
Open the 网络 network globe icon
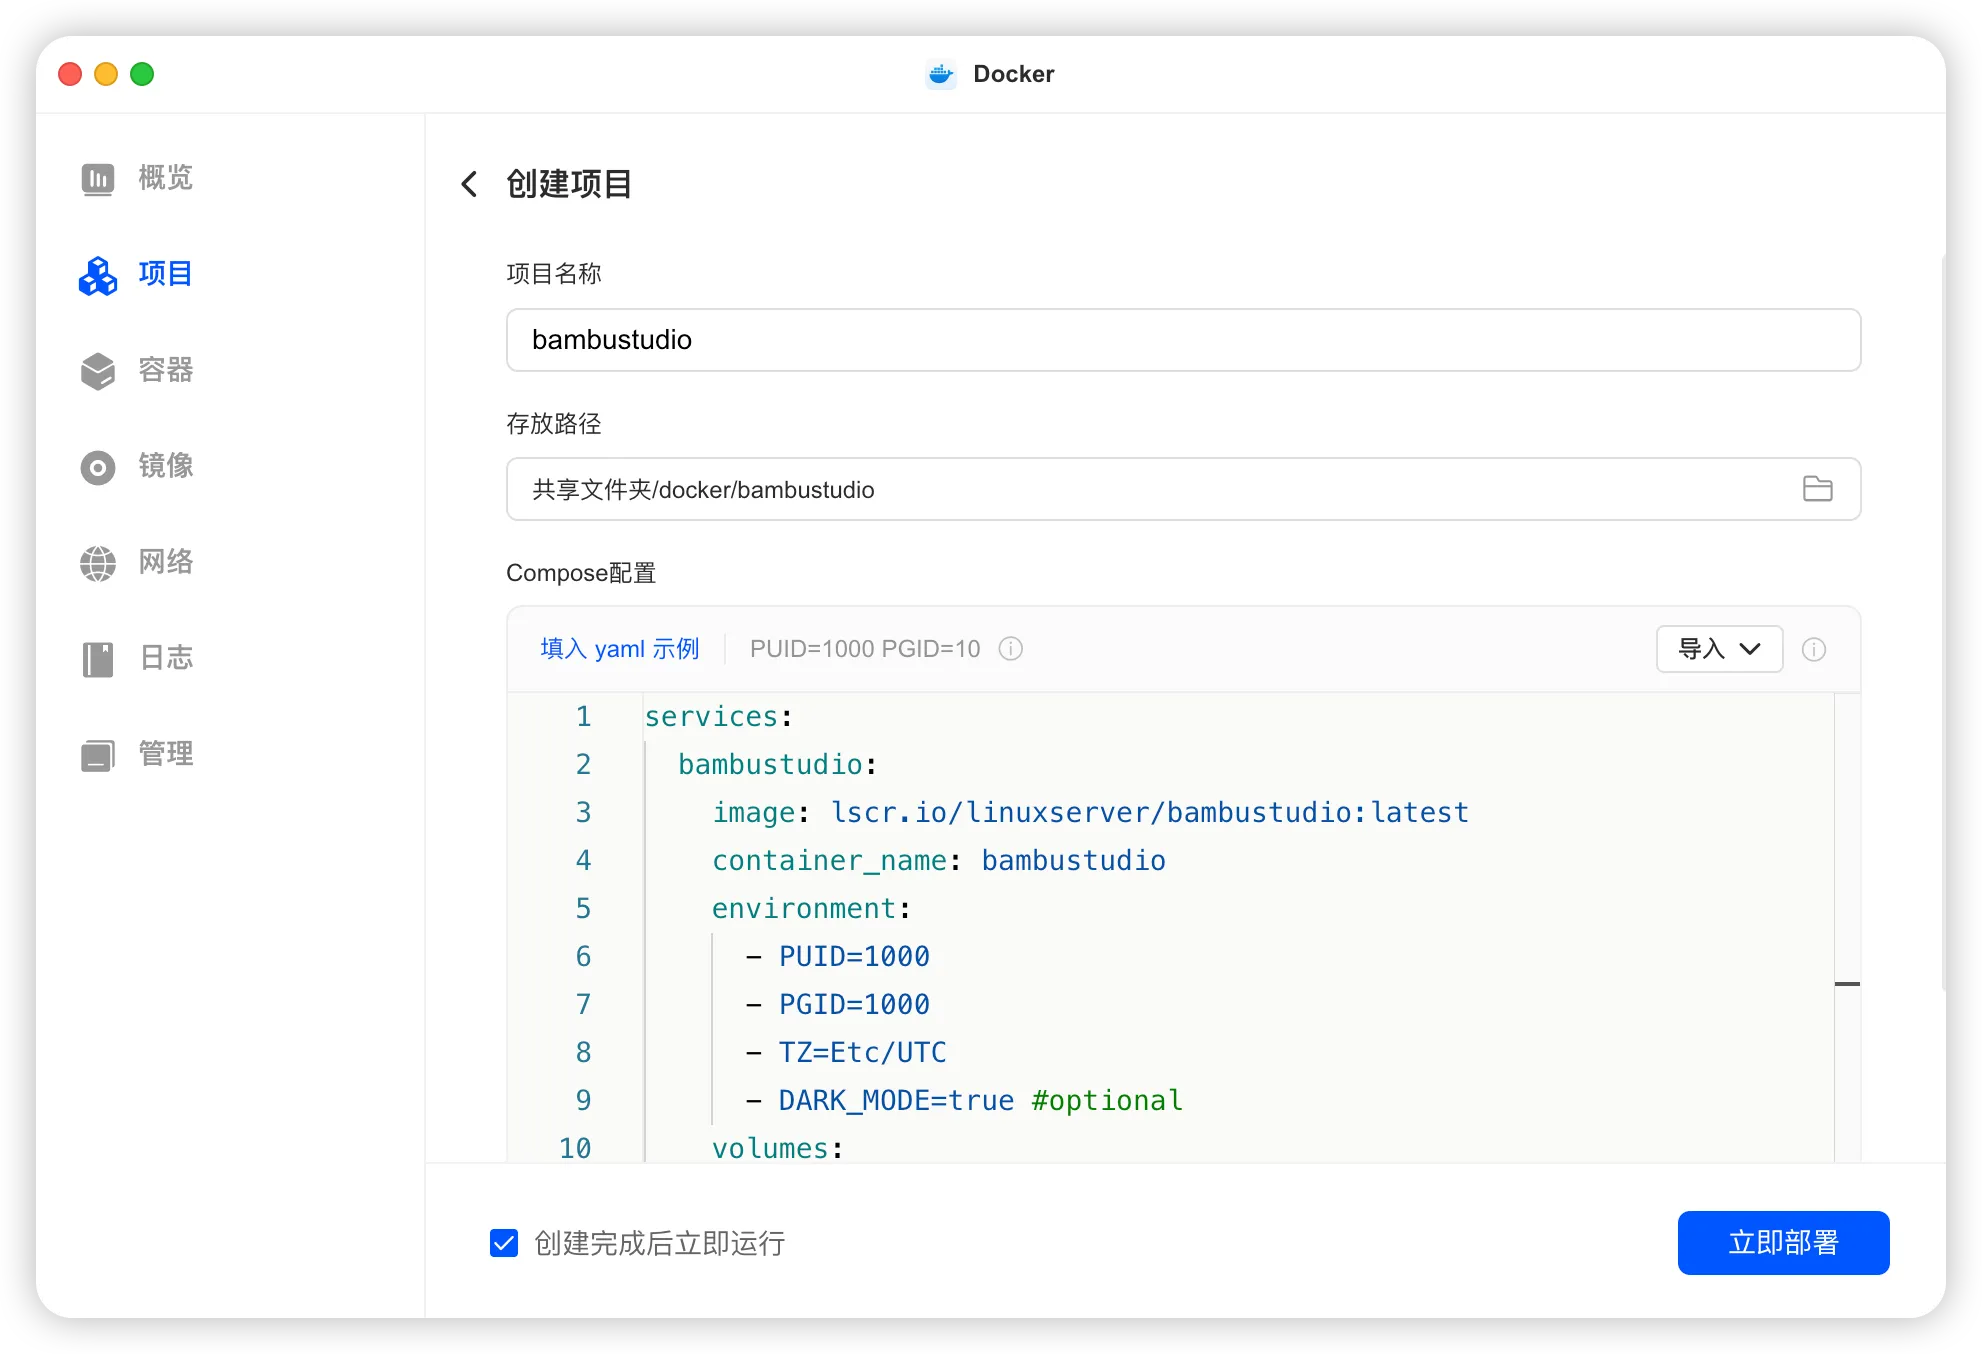[97, 563]
